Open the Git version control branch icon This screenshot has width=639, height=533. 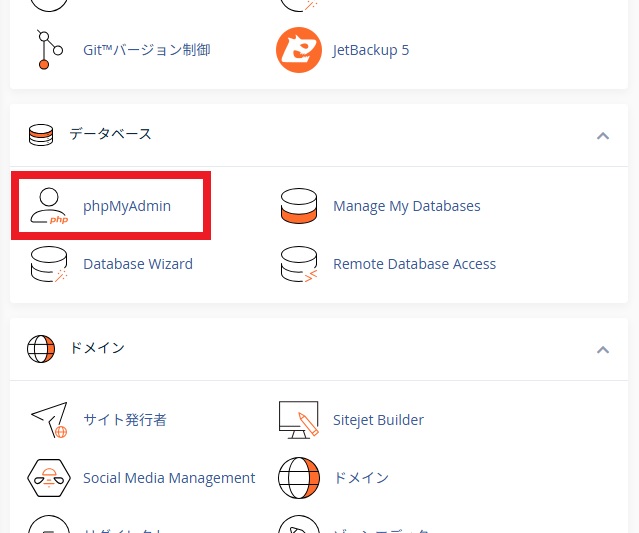pos(50,50)
